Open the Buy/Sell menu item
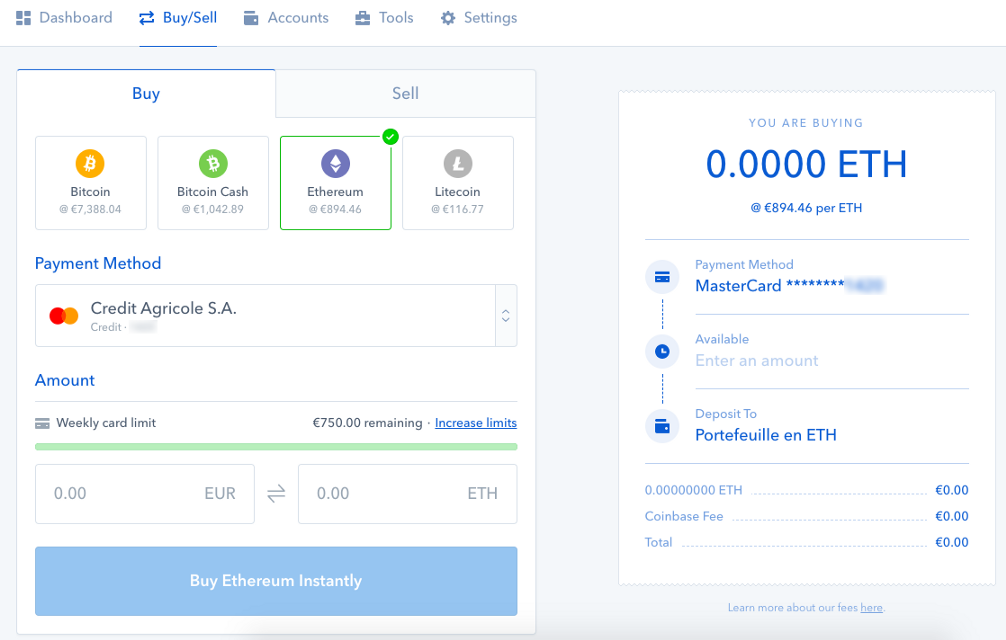Image resolution: width=1006 pixels, height=640 pixels. (x=178, y=18)
